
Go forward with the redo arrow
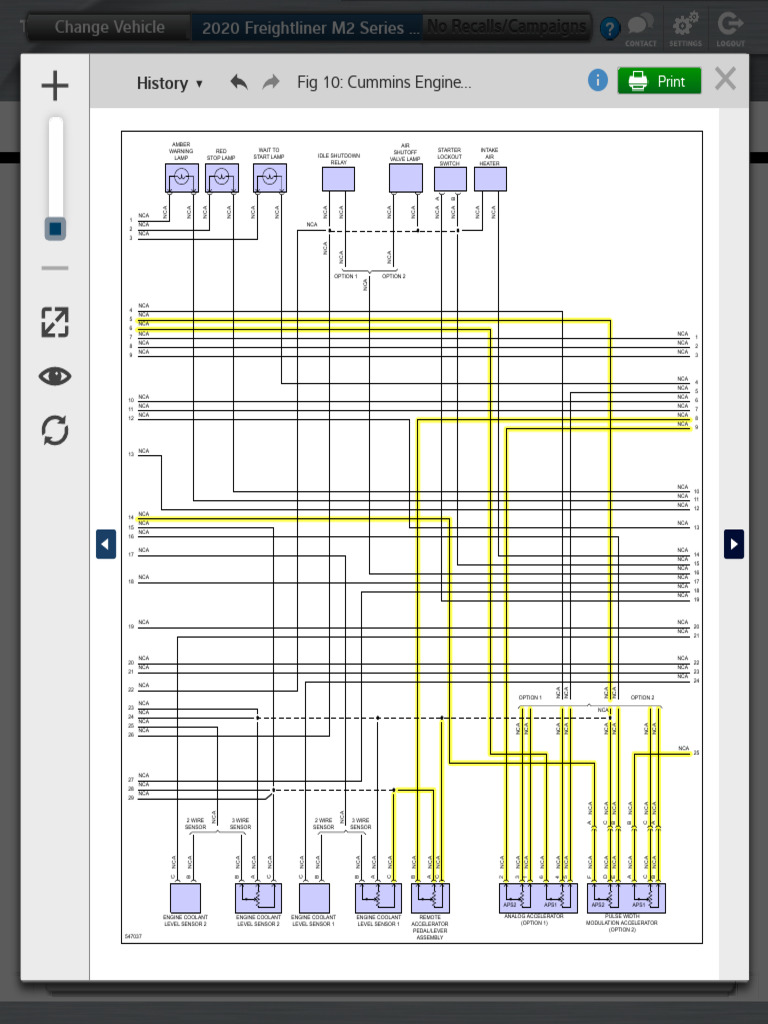pyautogui.click(x=271, y=82)
